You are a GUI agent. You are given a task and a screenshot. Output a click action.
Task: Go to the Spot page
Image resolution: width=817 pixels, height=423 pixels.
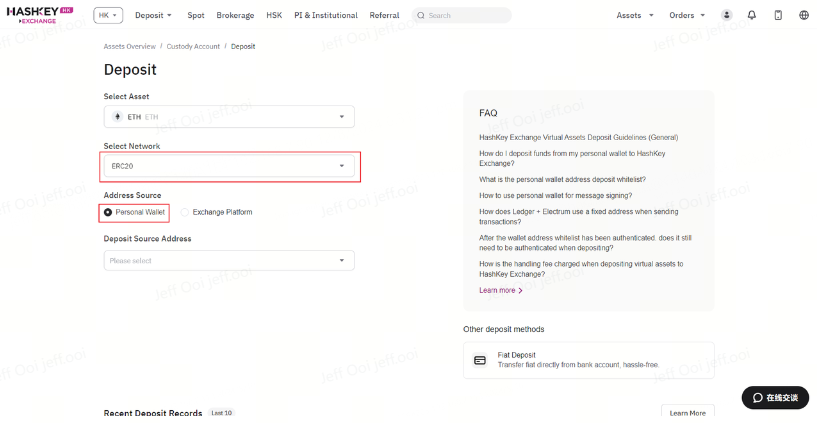click(x=196, y=15)
